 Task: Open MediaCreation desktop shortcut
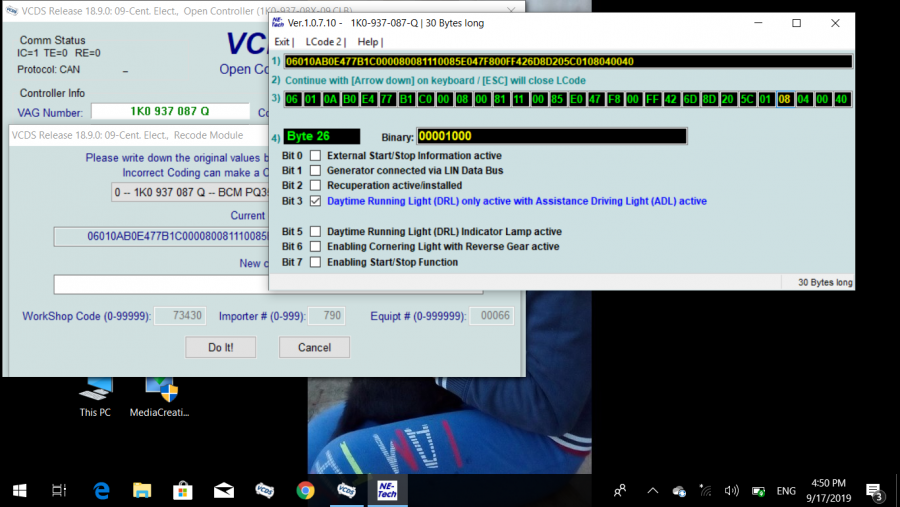tap(160, 397)
